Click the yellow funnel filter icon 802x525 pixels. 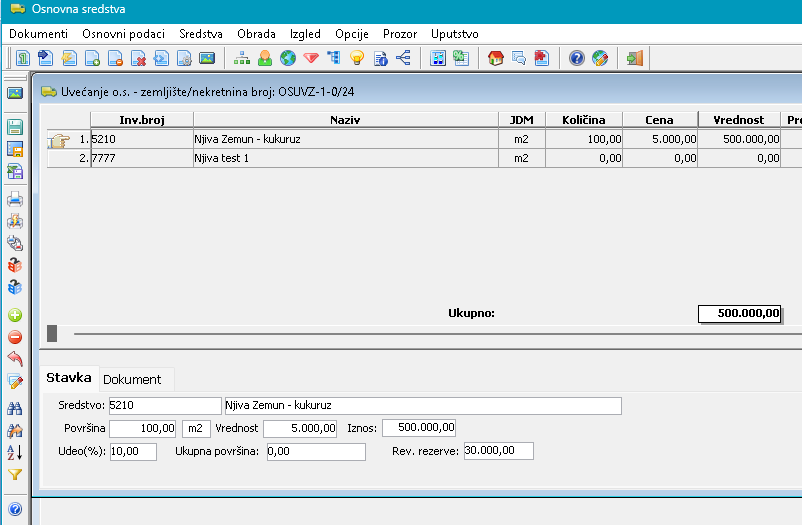[x=15, y=475]
